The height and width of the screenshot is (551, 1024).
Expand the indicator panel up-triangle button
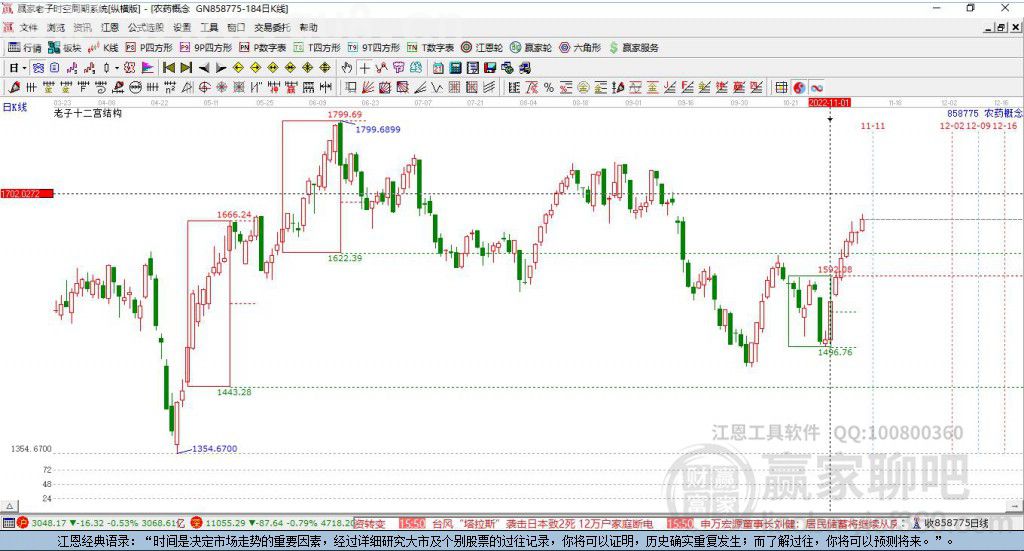(x=10, y=506)
